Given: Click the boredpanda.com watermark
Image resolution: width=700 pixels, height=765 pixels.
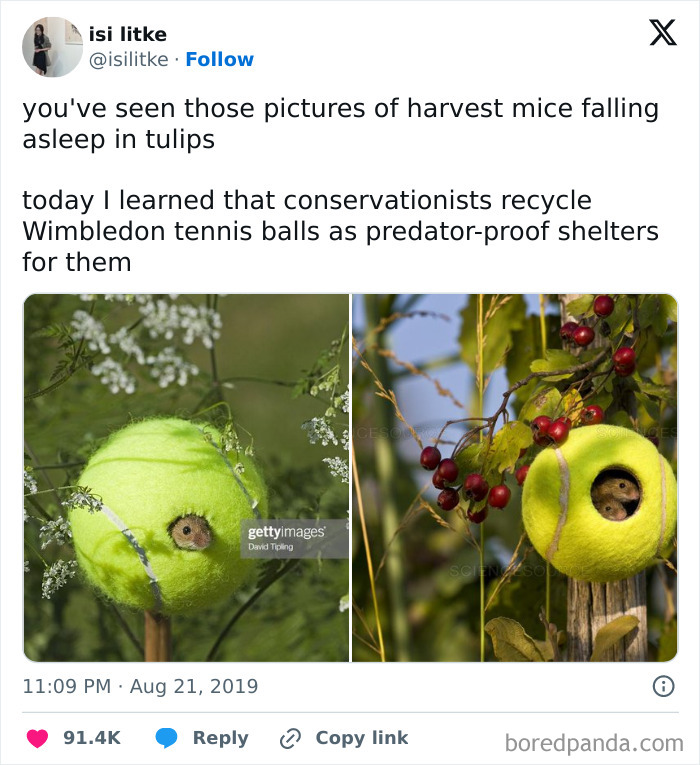Looking at the screenshot, I should 594,744.
